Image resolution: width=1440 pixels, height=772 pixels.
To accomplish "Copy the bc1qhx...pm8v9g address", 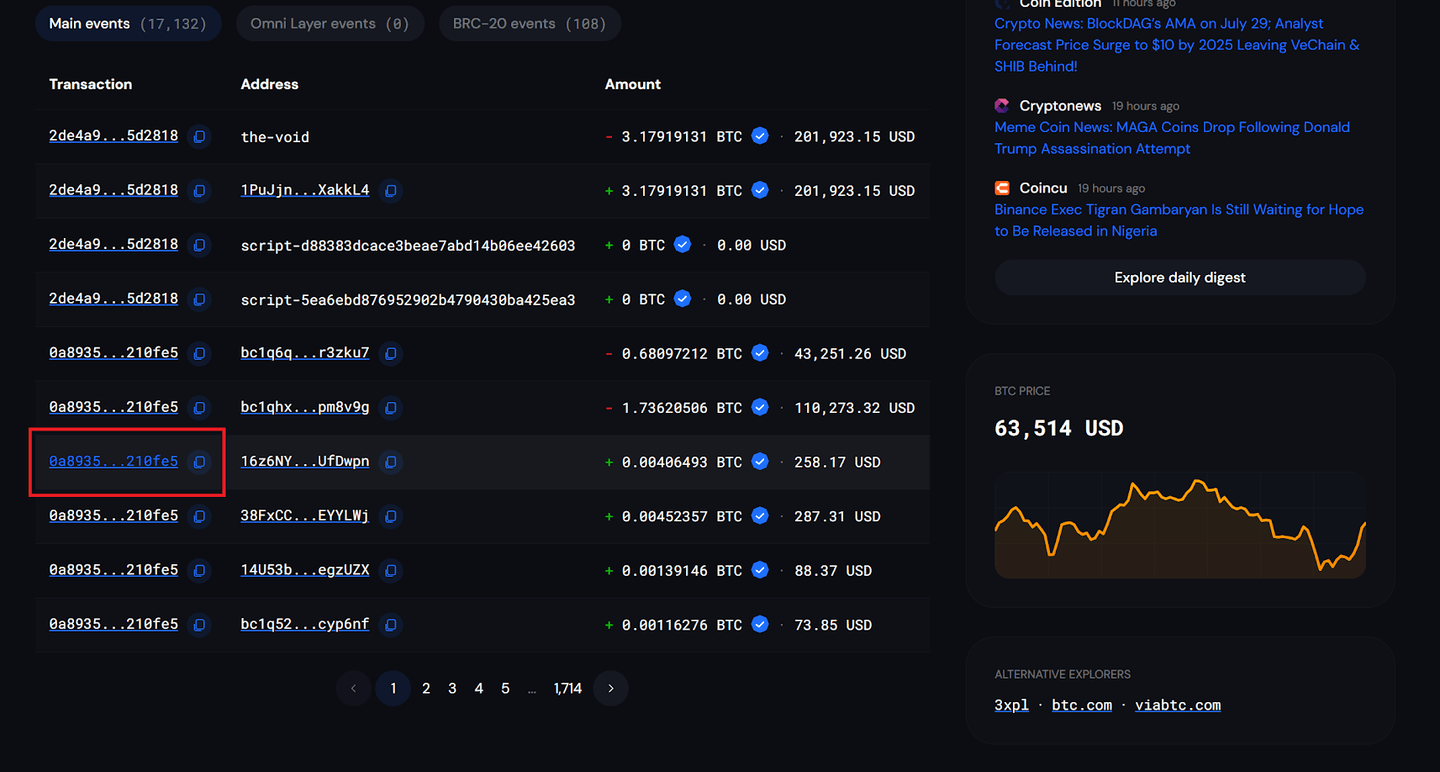I will tap(391, 407).
